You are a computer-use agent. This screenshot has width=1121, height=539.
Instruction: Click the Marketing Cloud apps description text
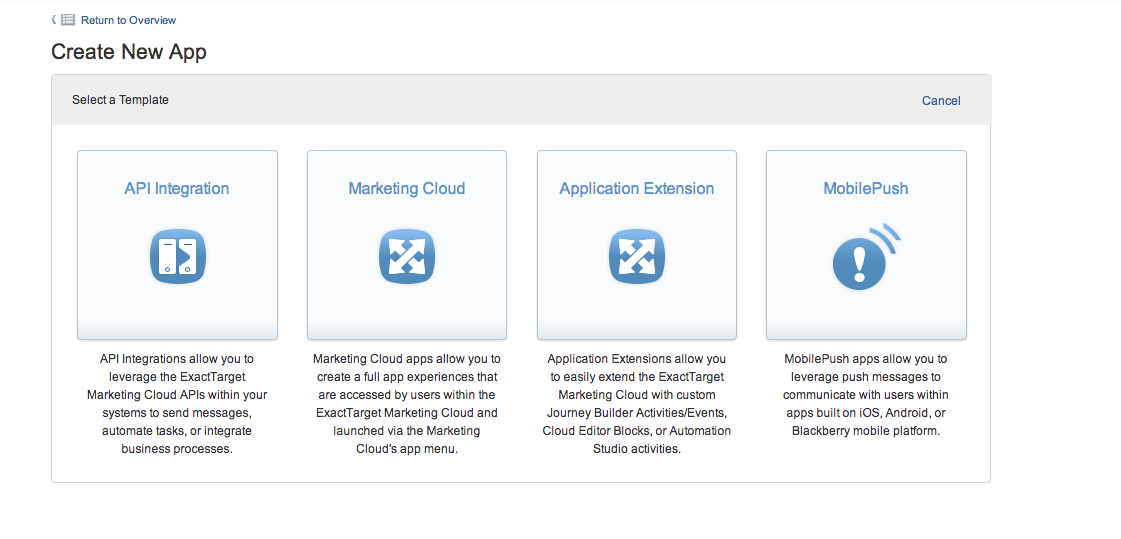407,404
